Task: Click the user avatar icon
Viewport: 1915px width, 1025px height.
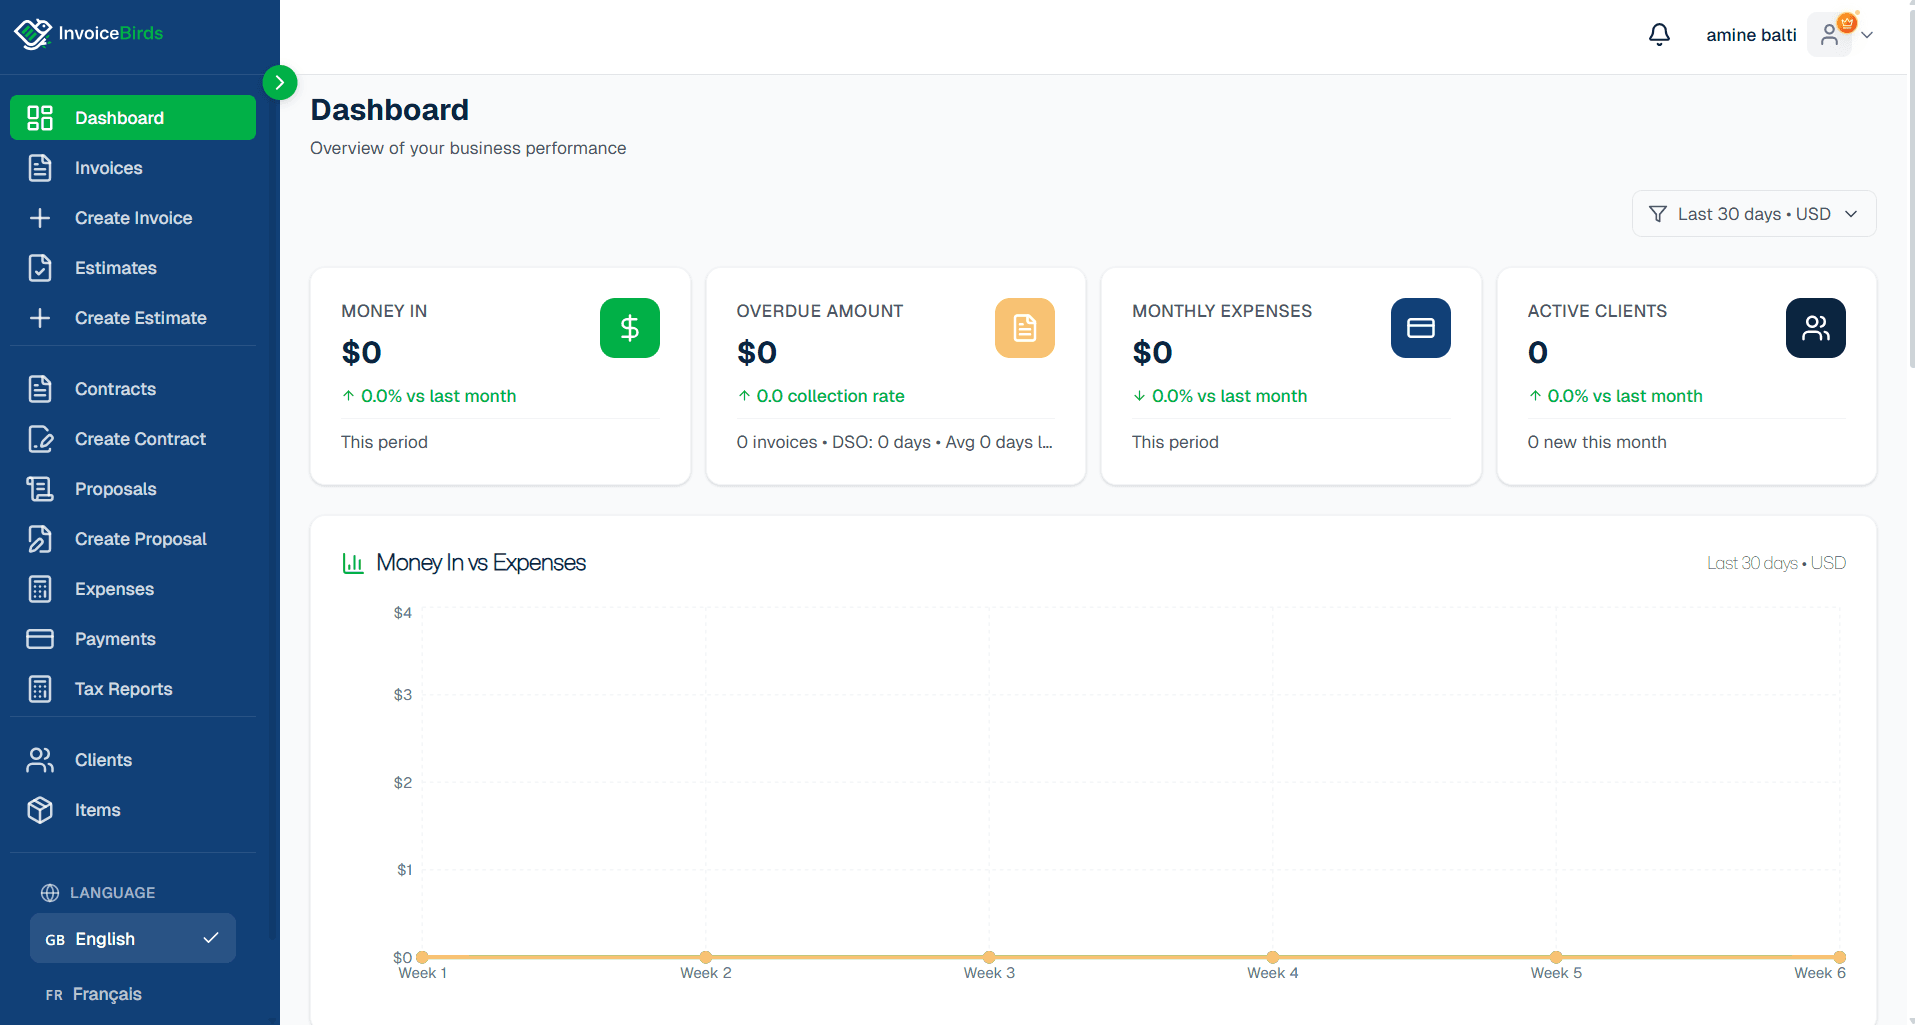Action: pyautogui.click(x=1829, y=35)
